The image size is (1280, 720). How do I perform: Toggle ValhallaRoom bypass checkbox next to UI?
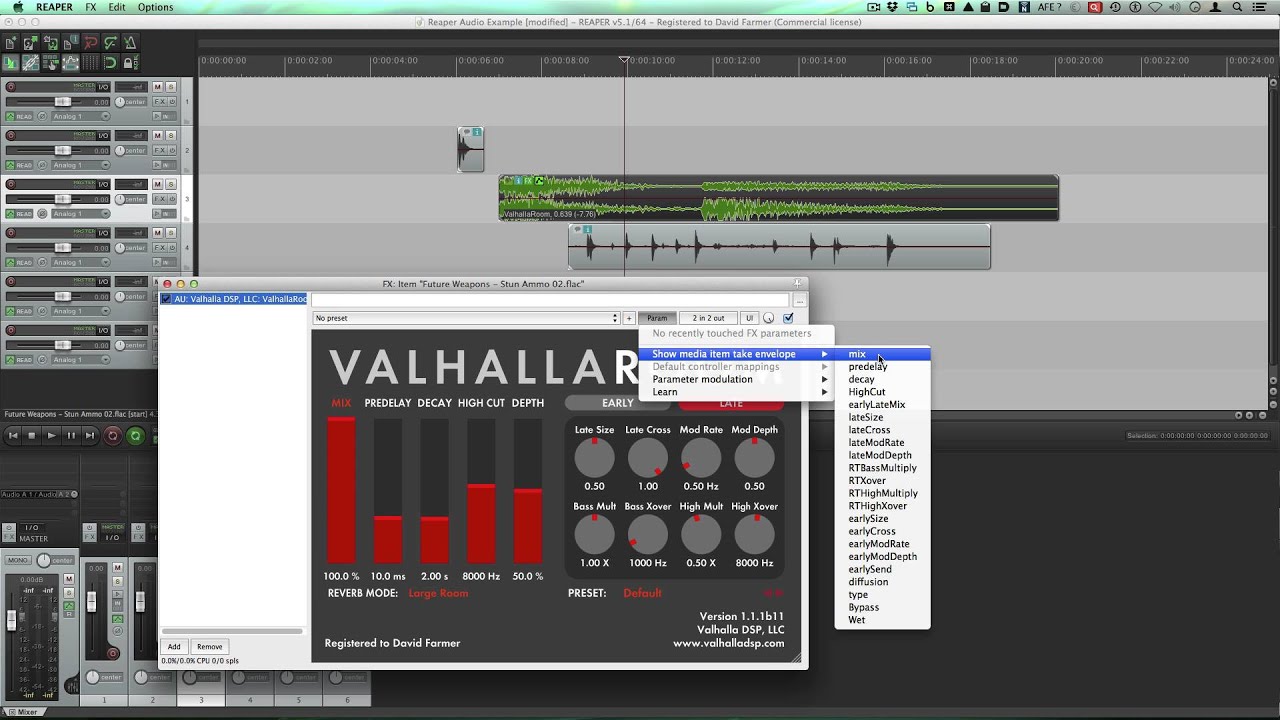pyautogui.click(x=788, y=318)
